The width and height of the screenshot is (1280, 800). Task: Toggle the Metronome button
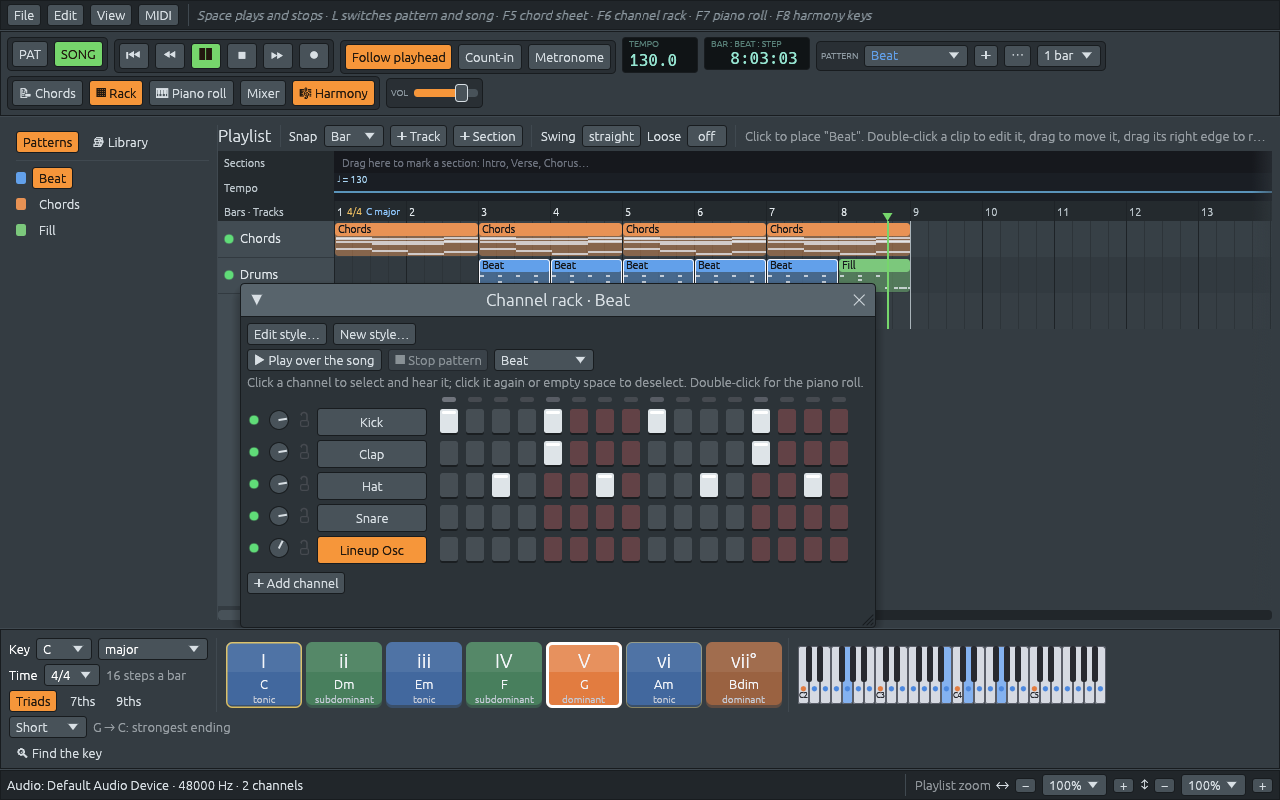pos(569,57)
